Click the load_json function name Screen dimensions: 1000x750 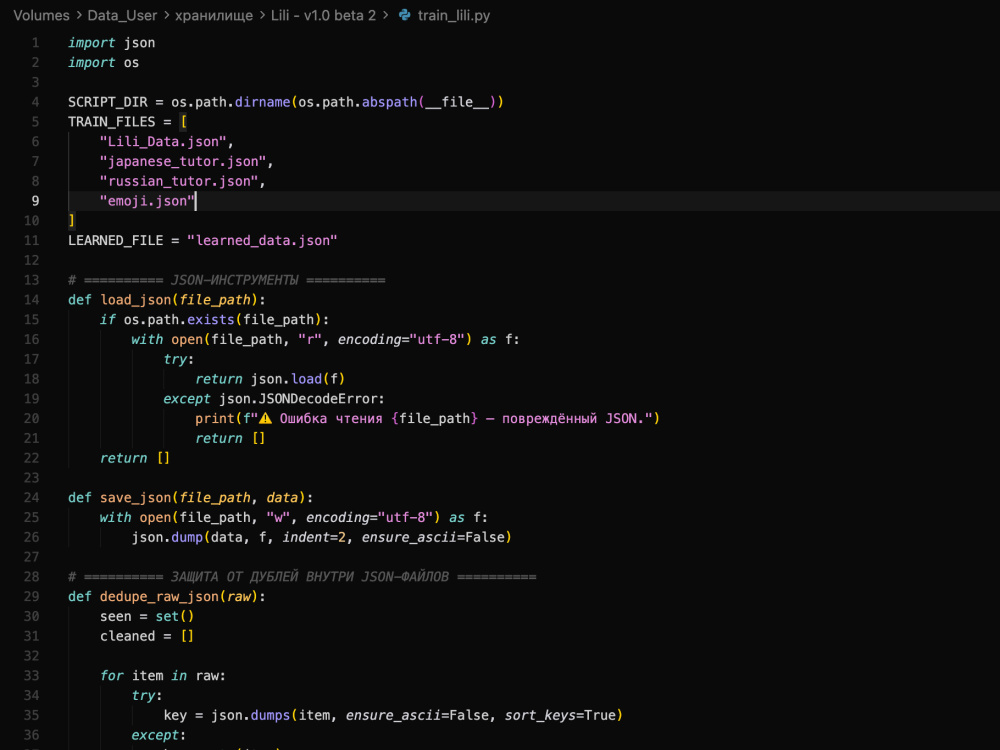coord(135,300)
